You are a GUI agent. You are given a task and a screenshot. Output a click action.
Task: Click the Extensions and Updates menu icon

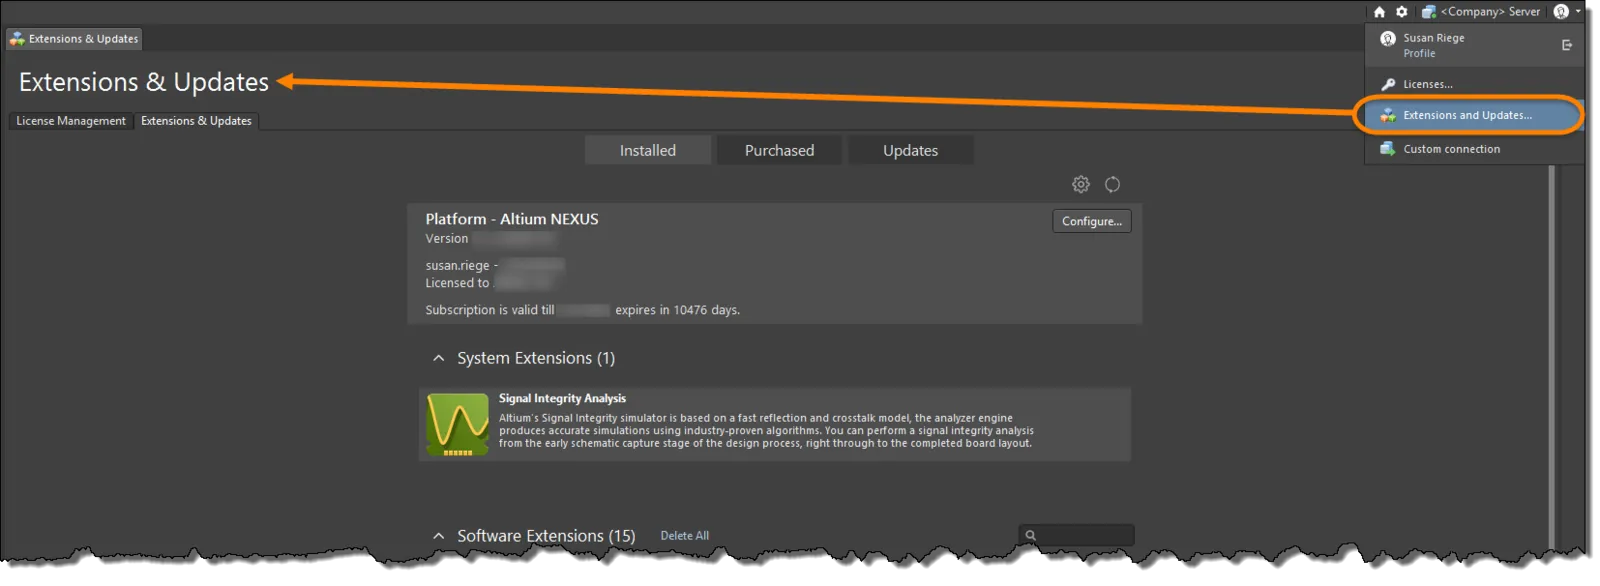[x=1388, y=116]
